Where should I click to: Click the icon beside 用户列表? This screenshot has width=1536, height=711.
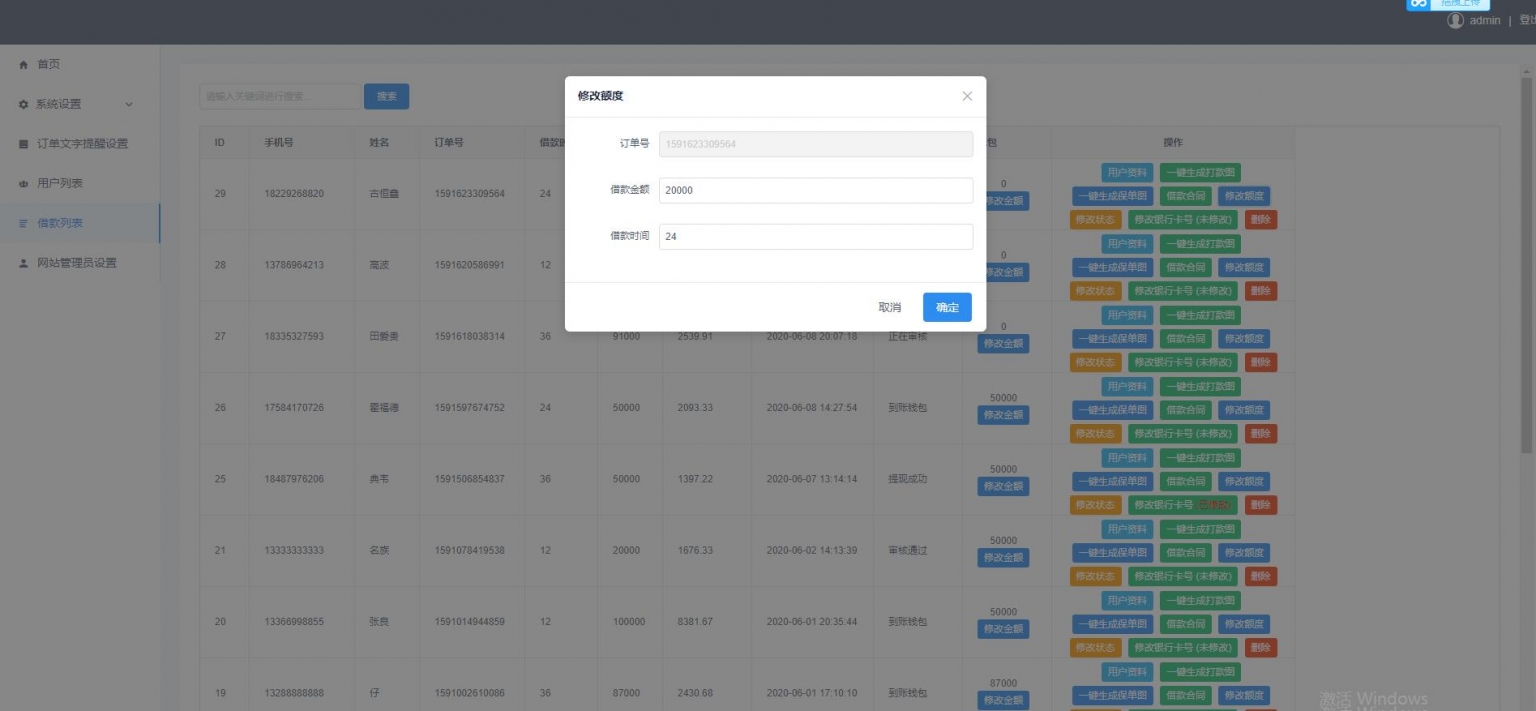coord(24,184)
